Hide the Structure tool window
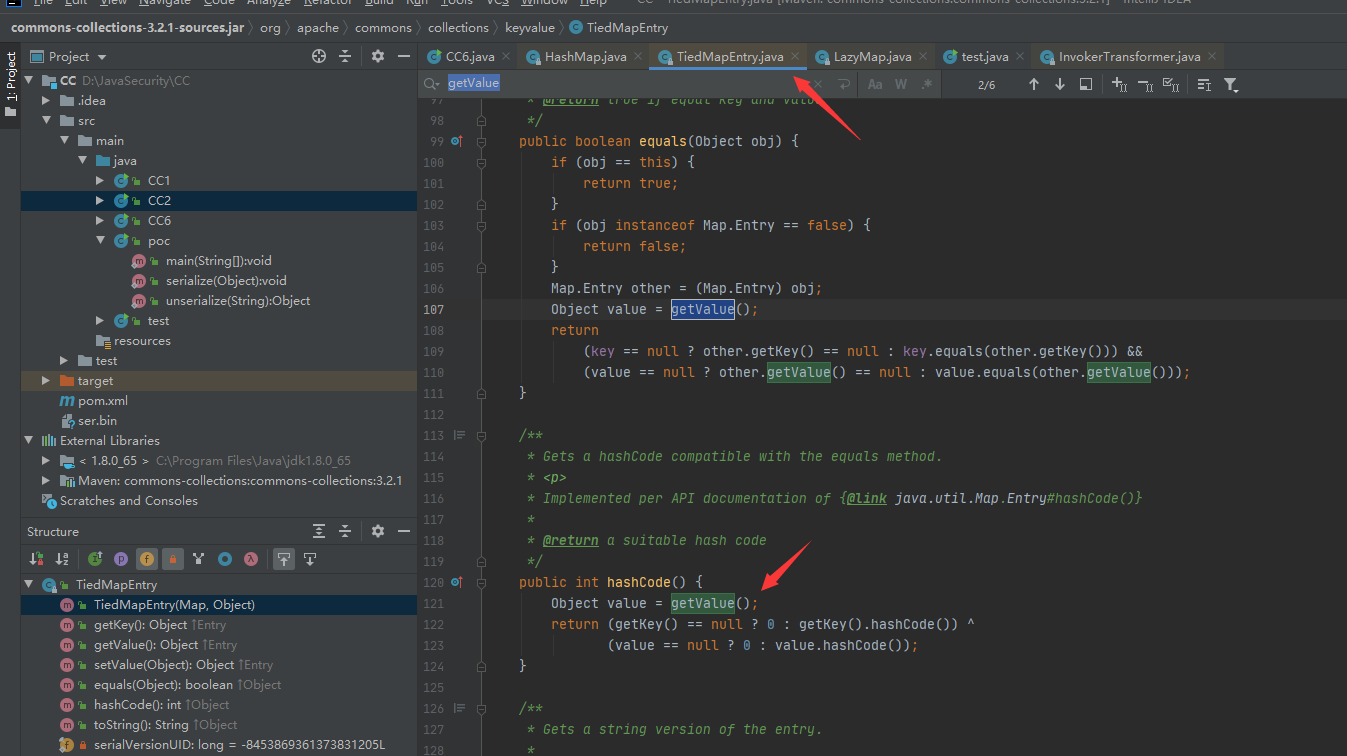 [404, 531]
